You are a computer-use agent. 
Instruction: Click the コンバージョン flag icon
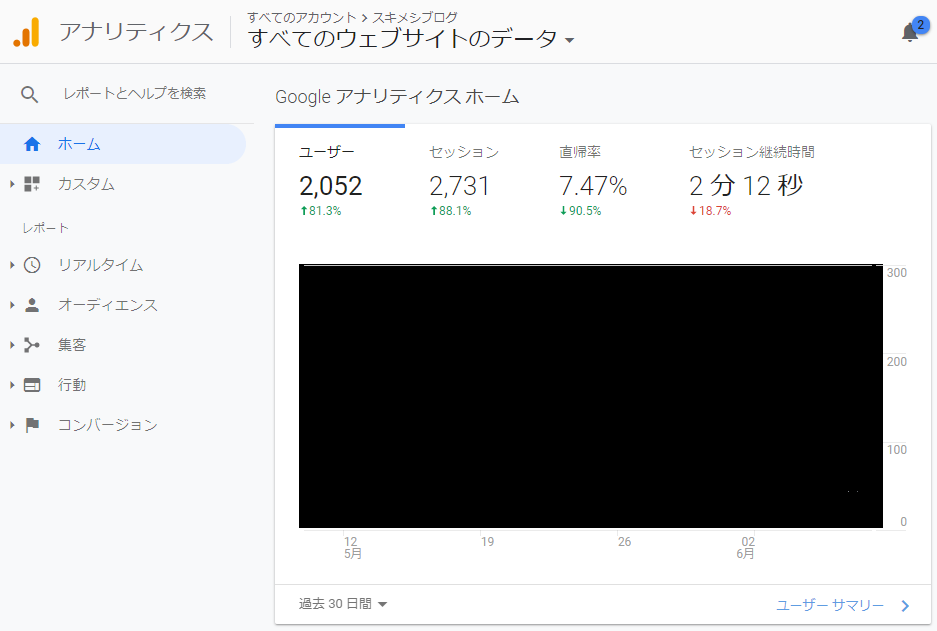click(32, 425)
